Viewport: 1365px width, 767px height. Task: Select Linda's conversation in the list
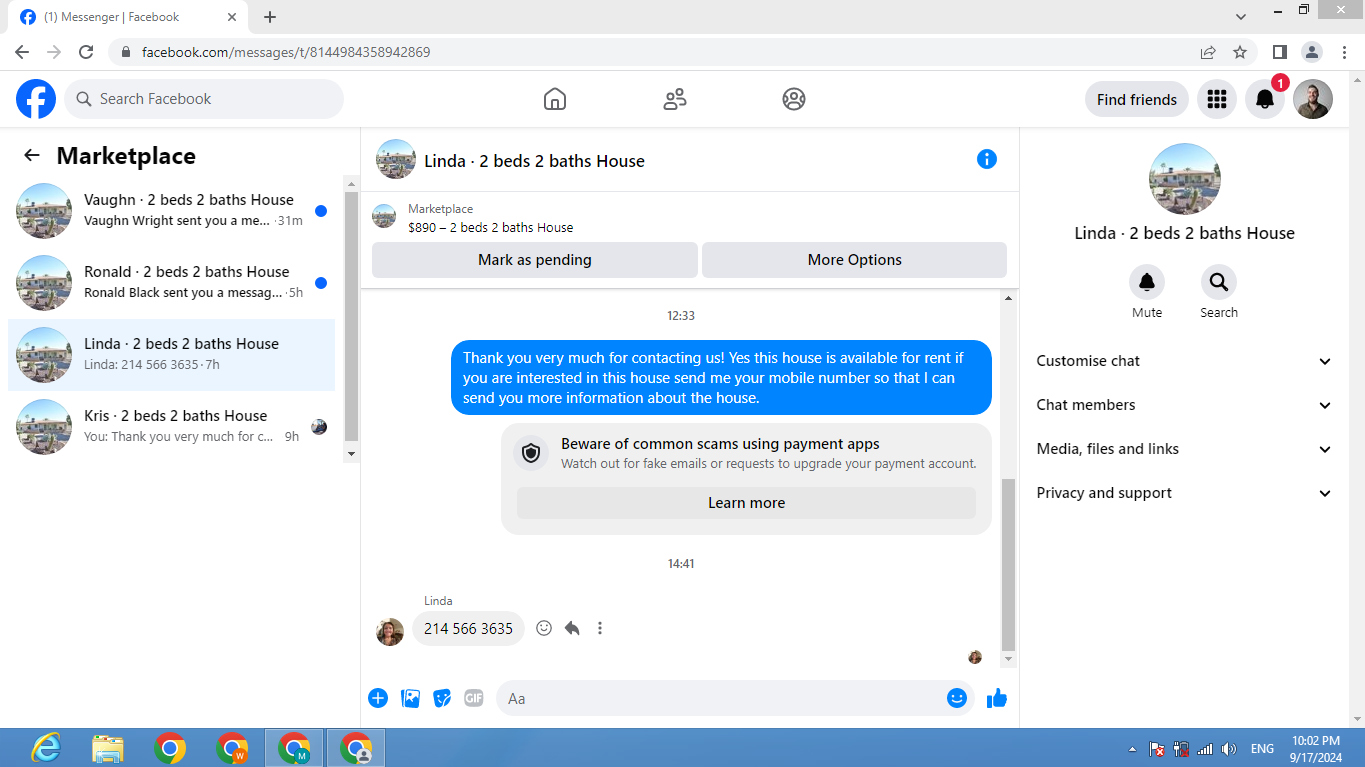point(172,355)
